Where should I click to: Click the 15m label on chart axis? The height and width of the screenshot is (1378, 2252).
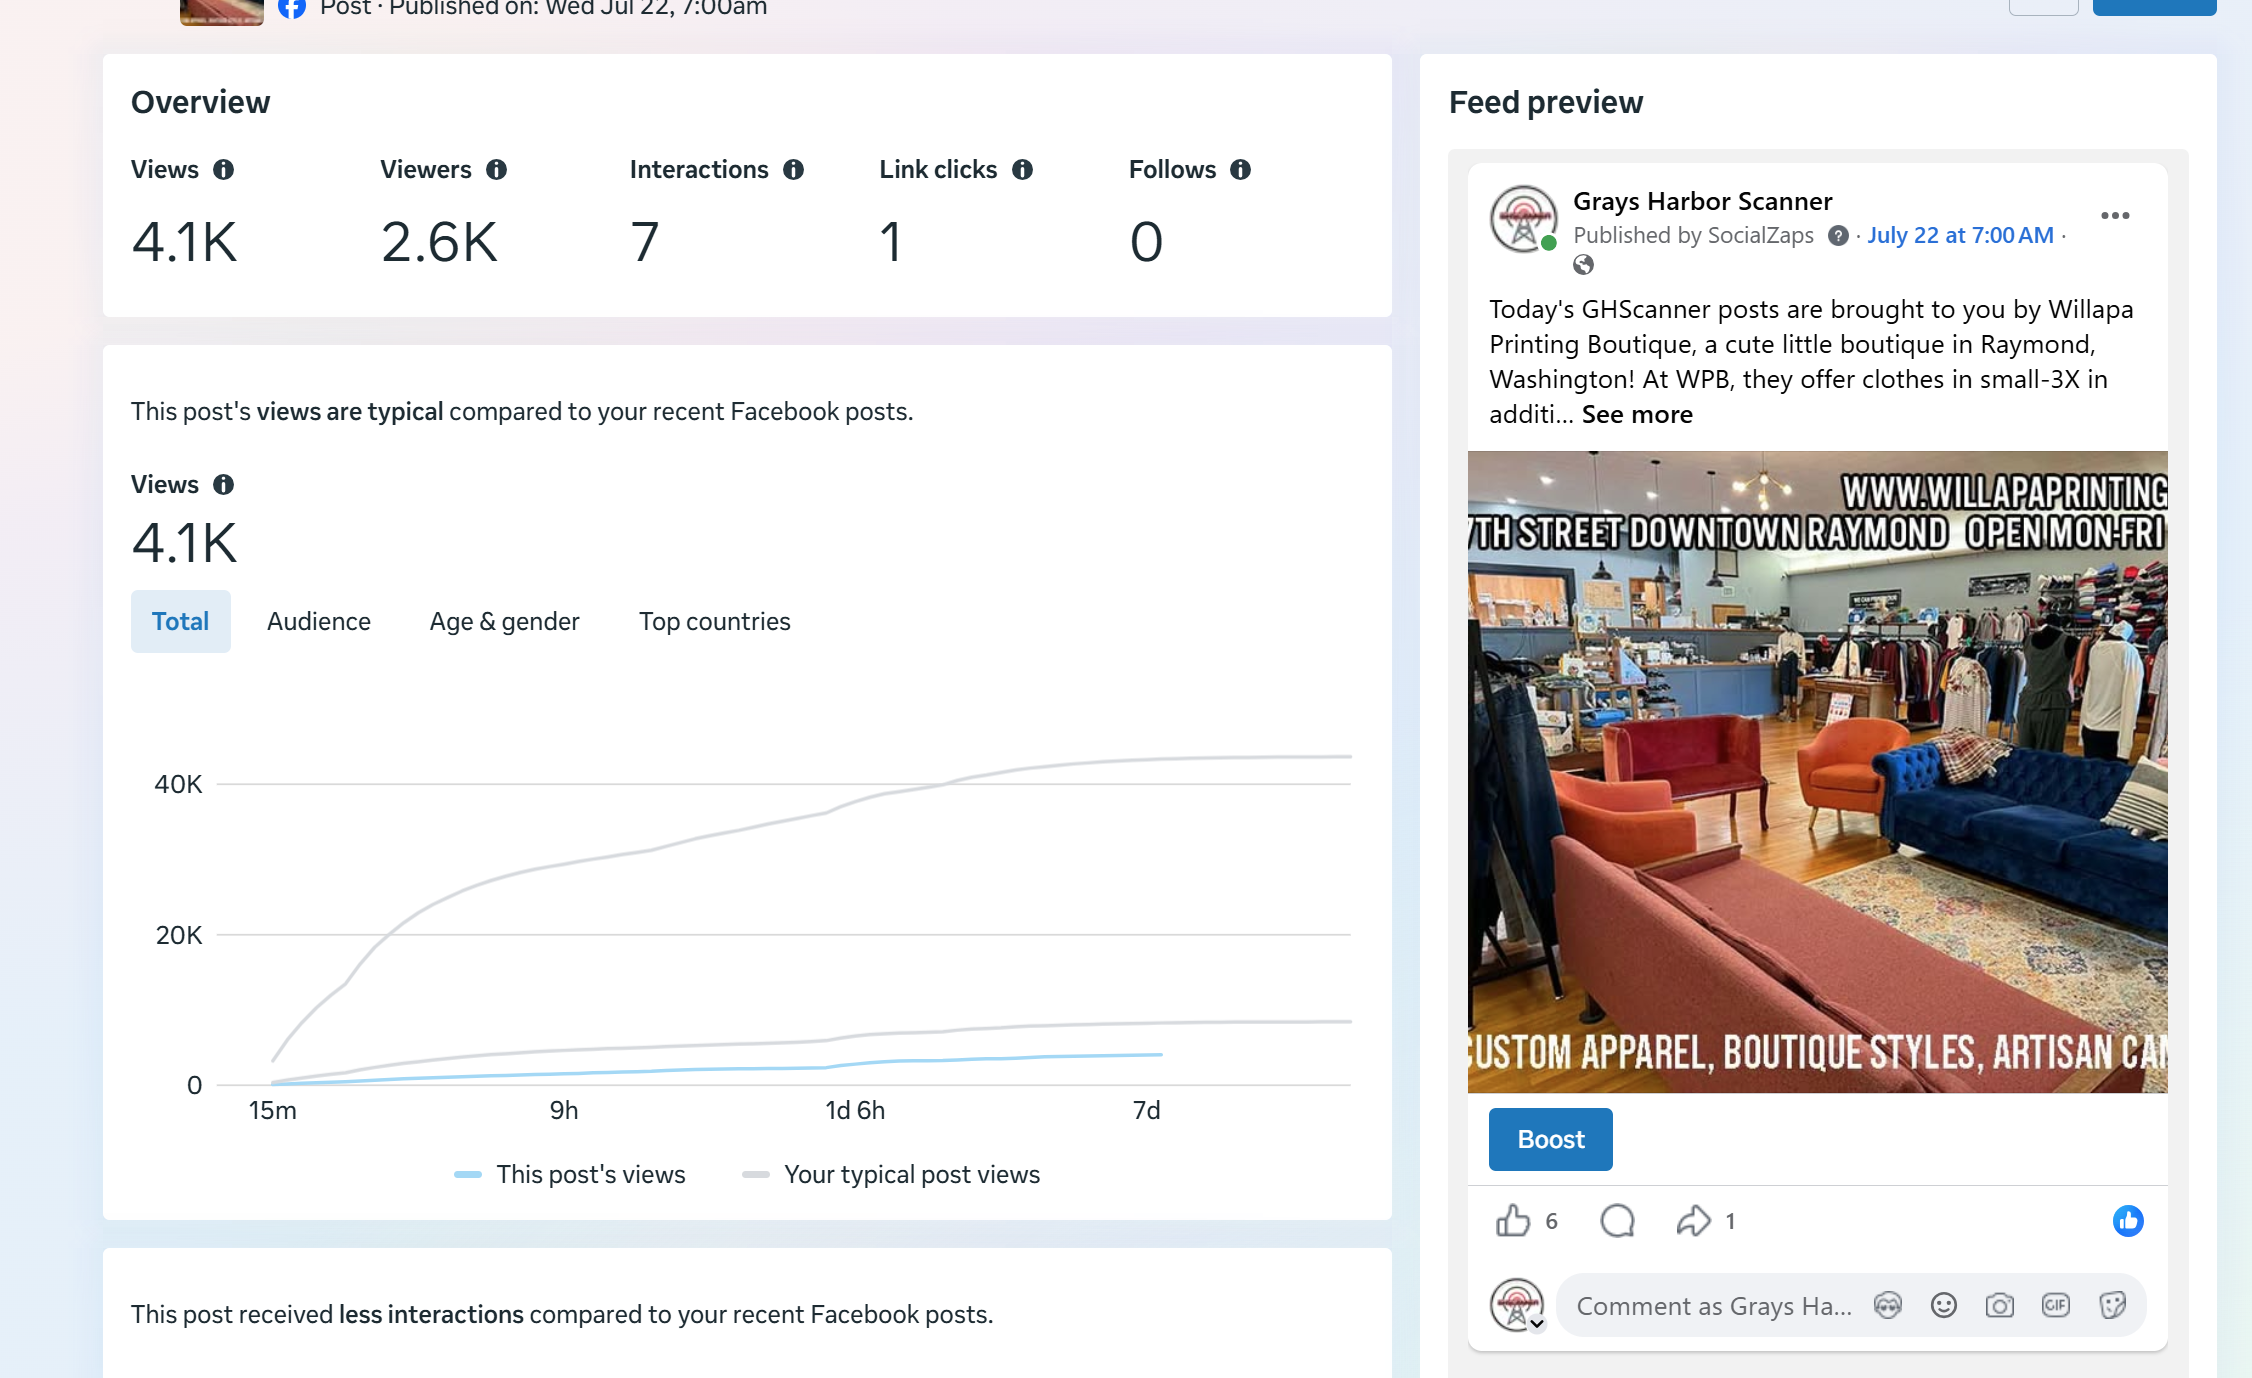click(273, 1111)
